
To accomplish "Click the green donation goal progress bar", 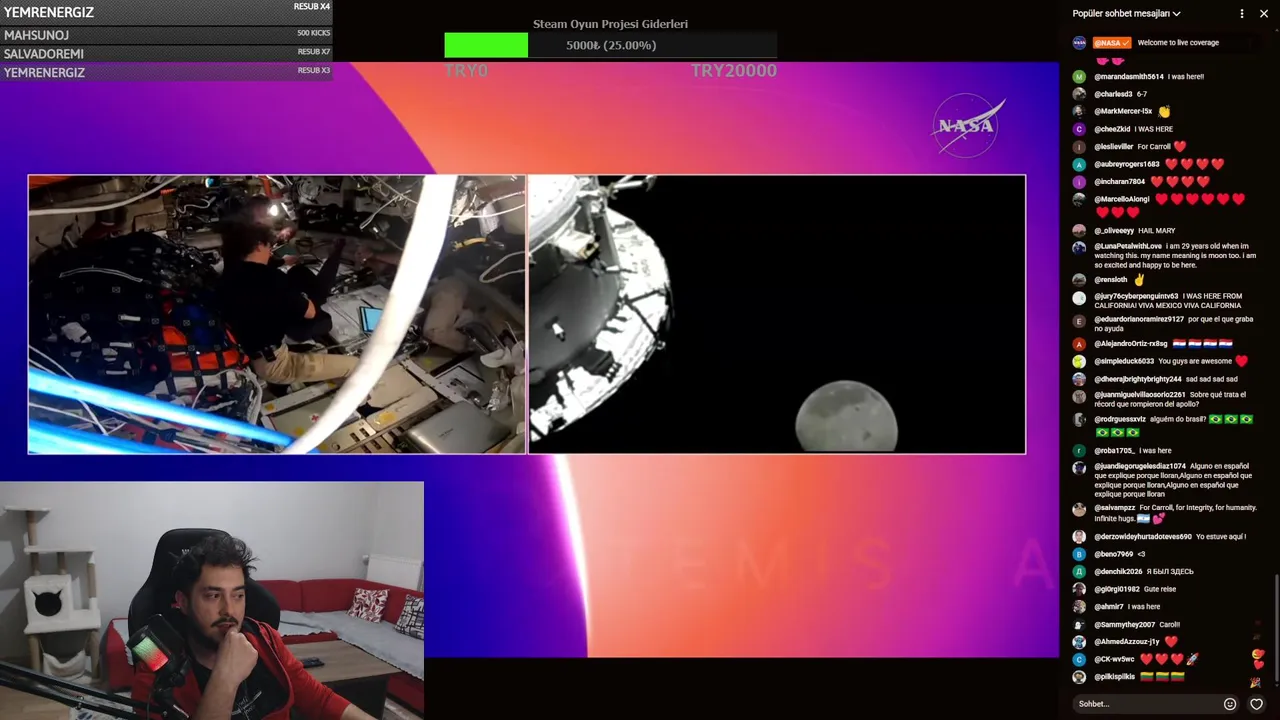I will click(486, 45).
